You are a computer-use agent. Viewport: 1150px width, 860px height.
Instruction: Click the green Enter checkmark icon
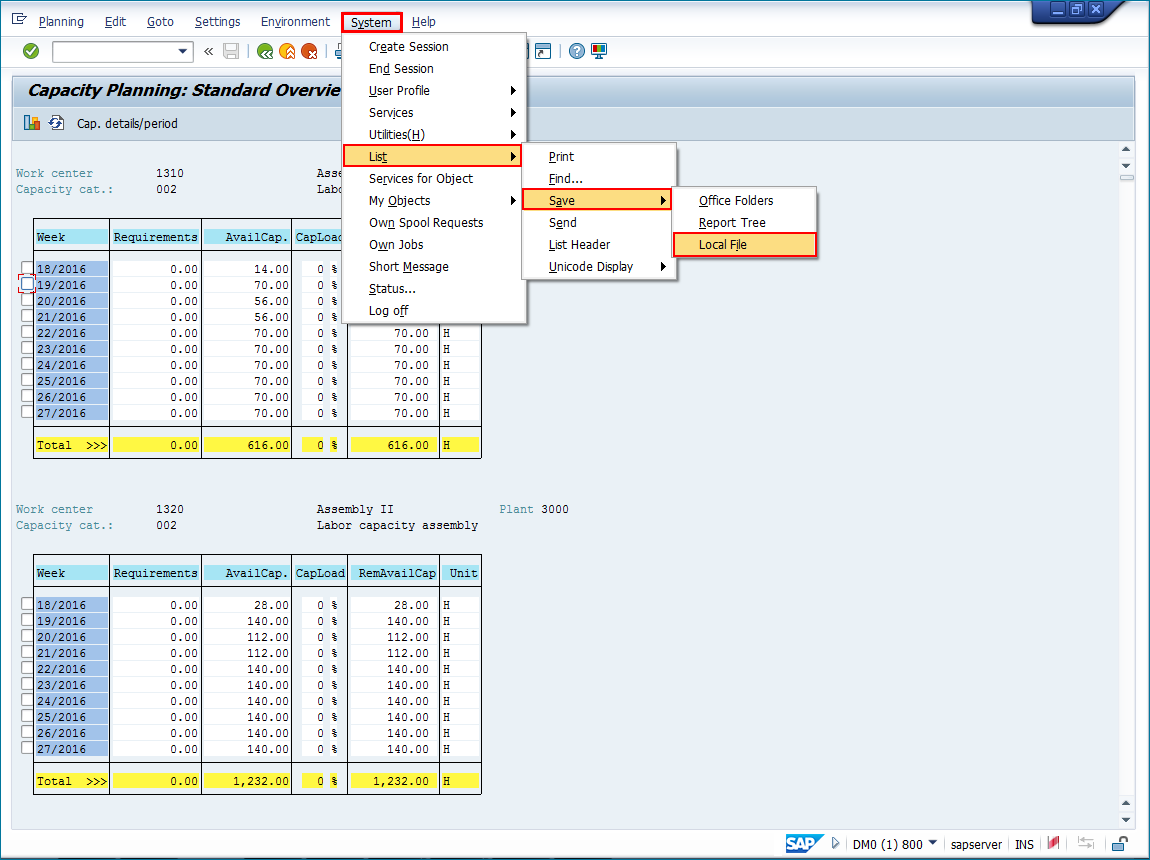31,51
